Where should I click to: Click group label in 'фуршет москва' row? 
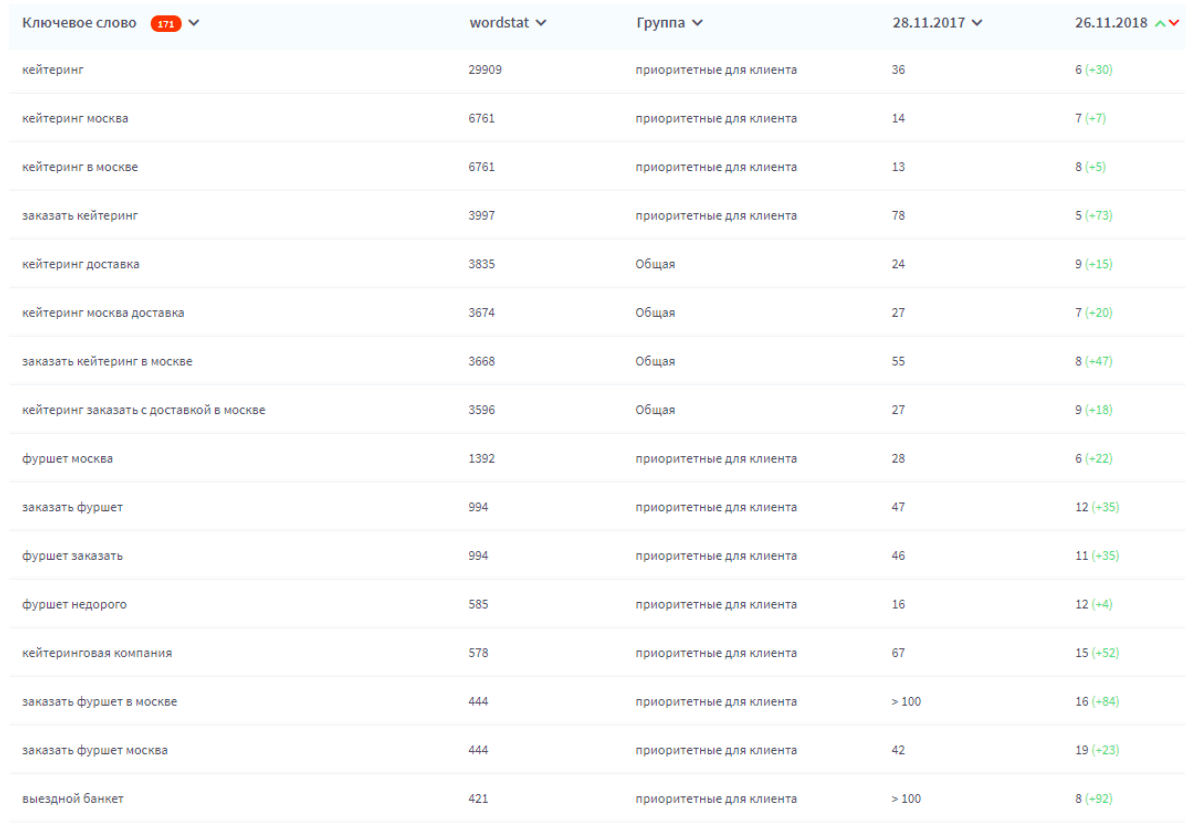point(716,459)
